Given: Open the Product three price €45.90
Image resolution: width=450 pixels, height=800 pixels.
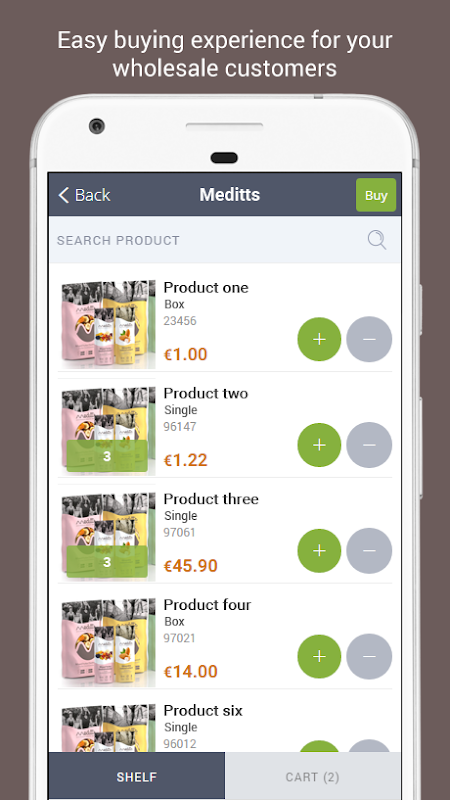Looking at the screenshot, I should click(190, 566).
